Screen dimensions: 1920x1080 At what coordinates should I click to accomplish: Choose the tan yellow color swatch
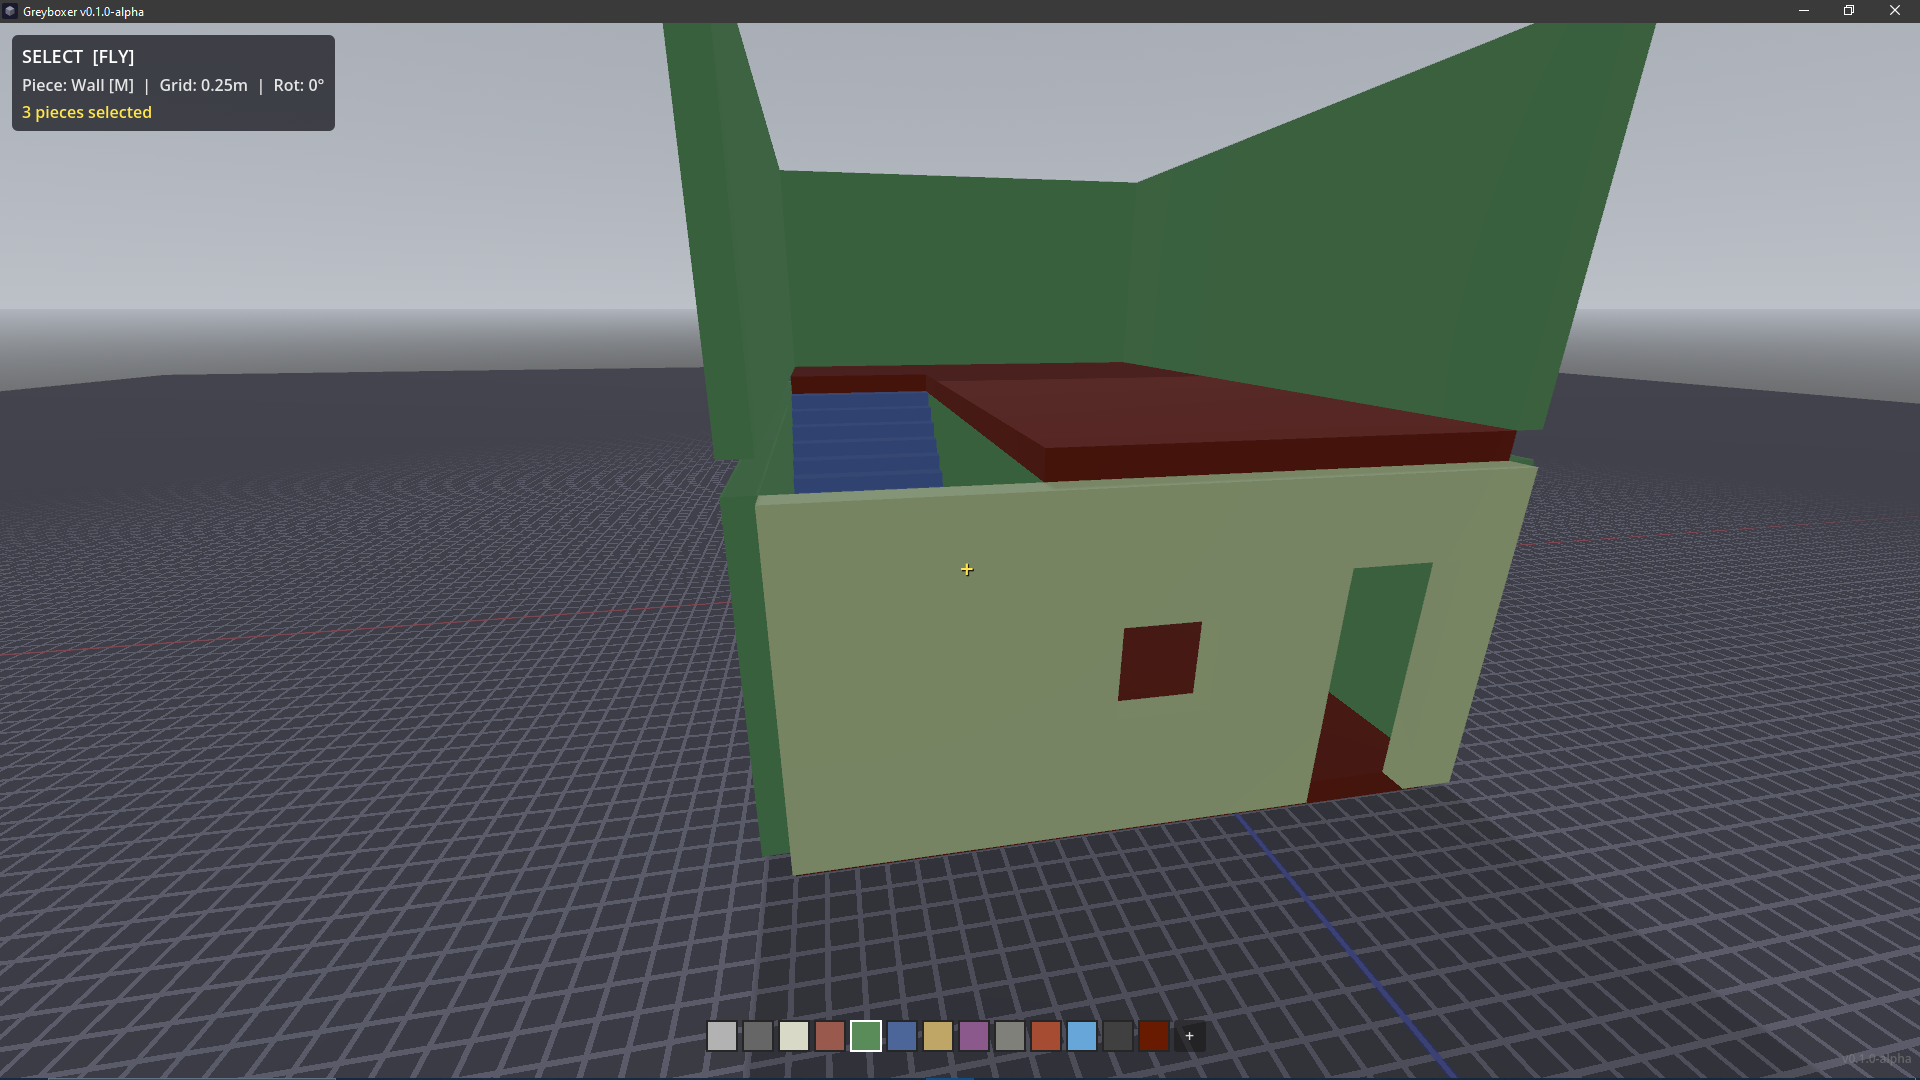937,1036
